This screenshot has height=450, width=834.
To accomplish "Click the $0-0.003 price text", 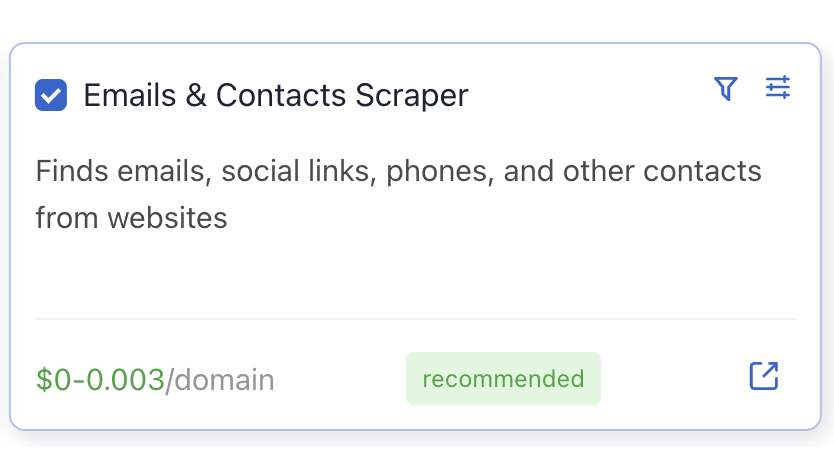I will 100,380.
